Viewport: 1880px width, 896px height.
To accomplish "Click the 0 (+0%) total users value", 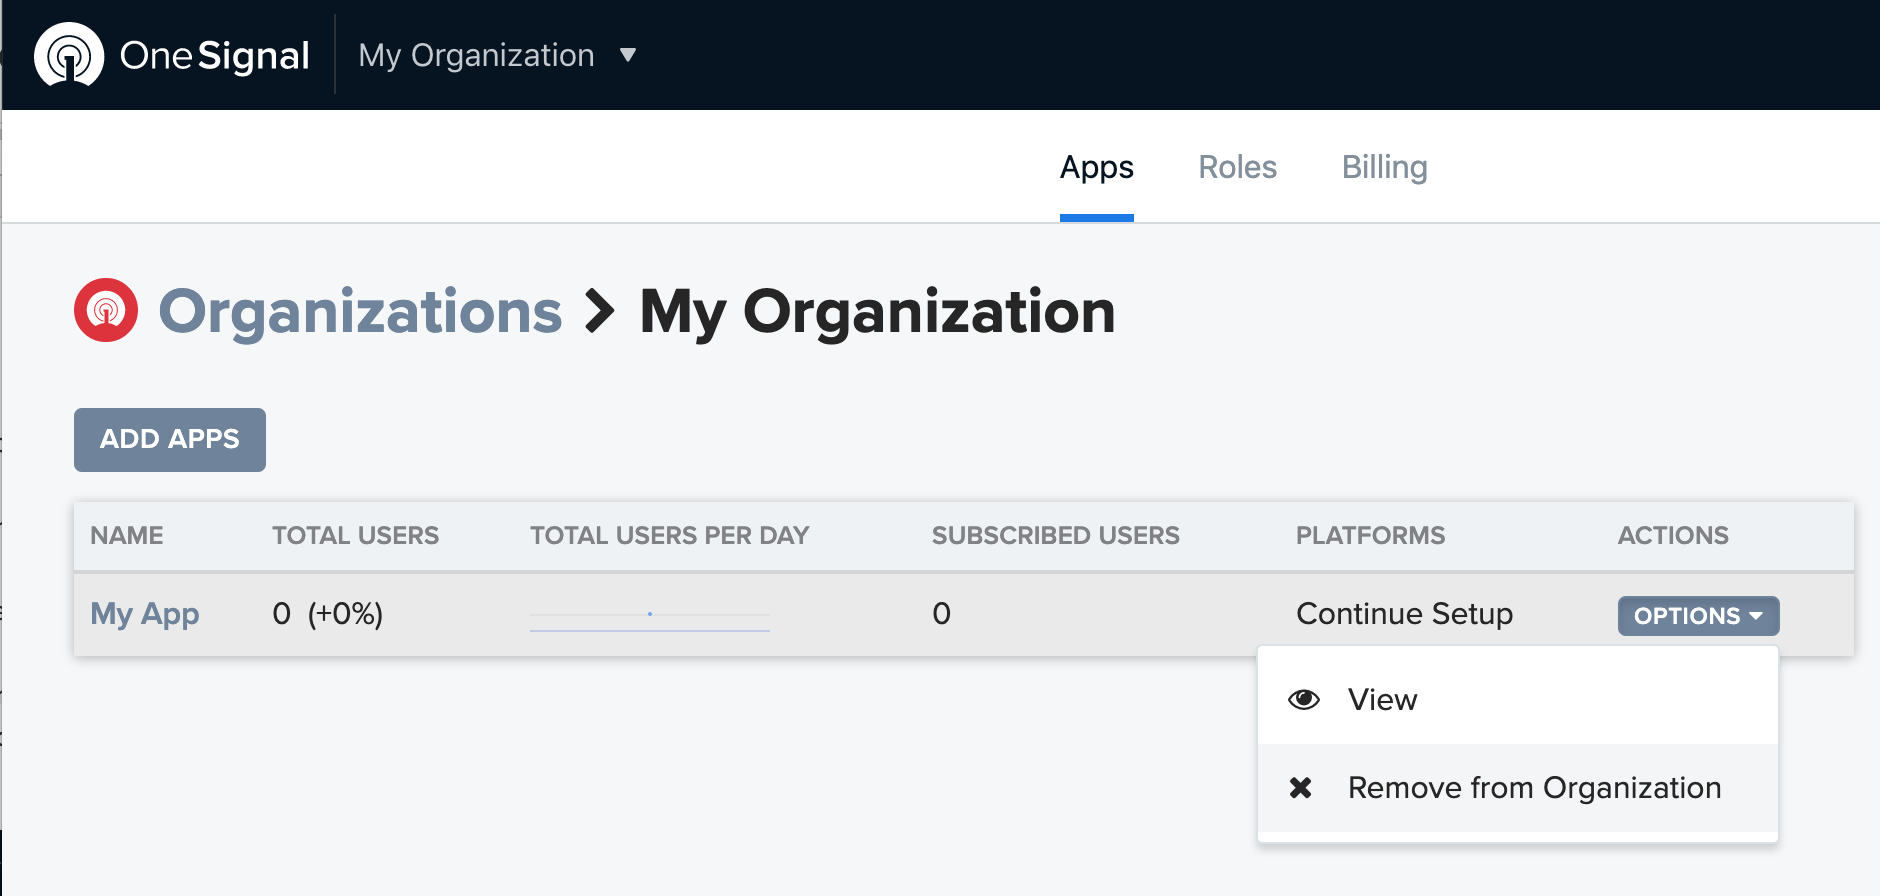I will (x=328, y=613).
